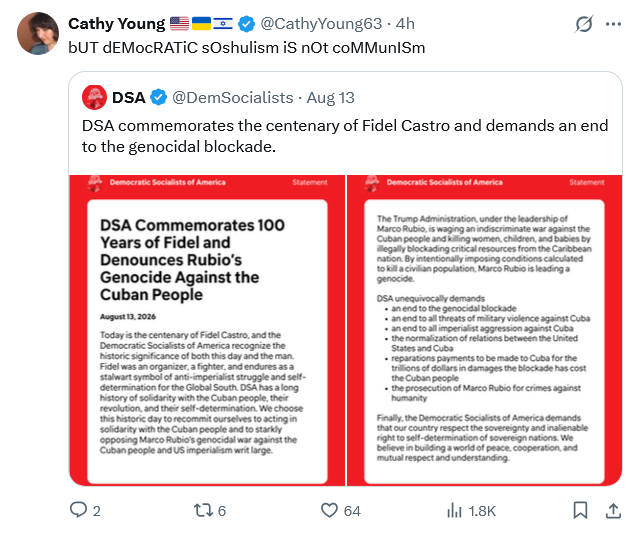640x533 pixels.
Task: View analytics via bar chart icon
Action: click(x=454, y=510)
